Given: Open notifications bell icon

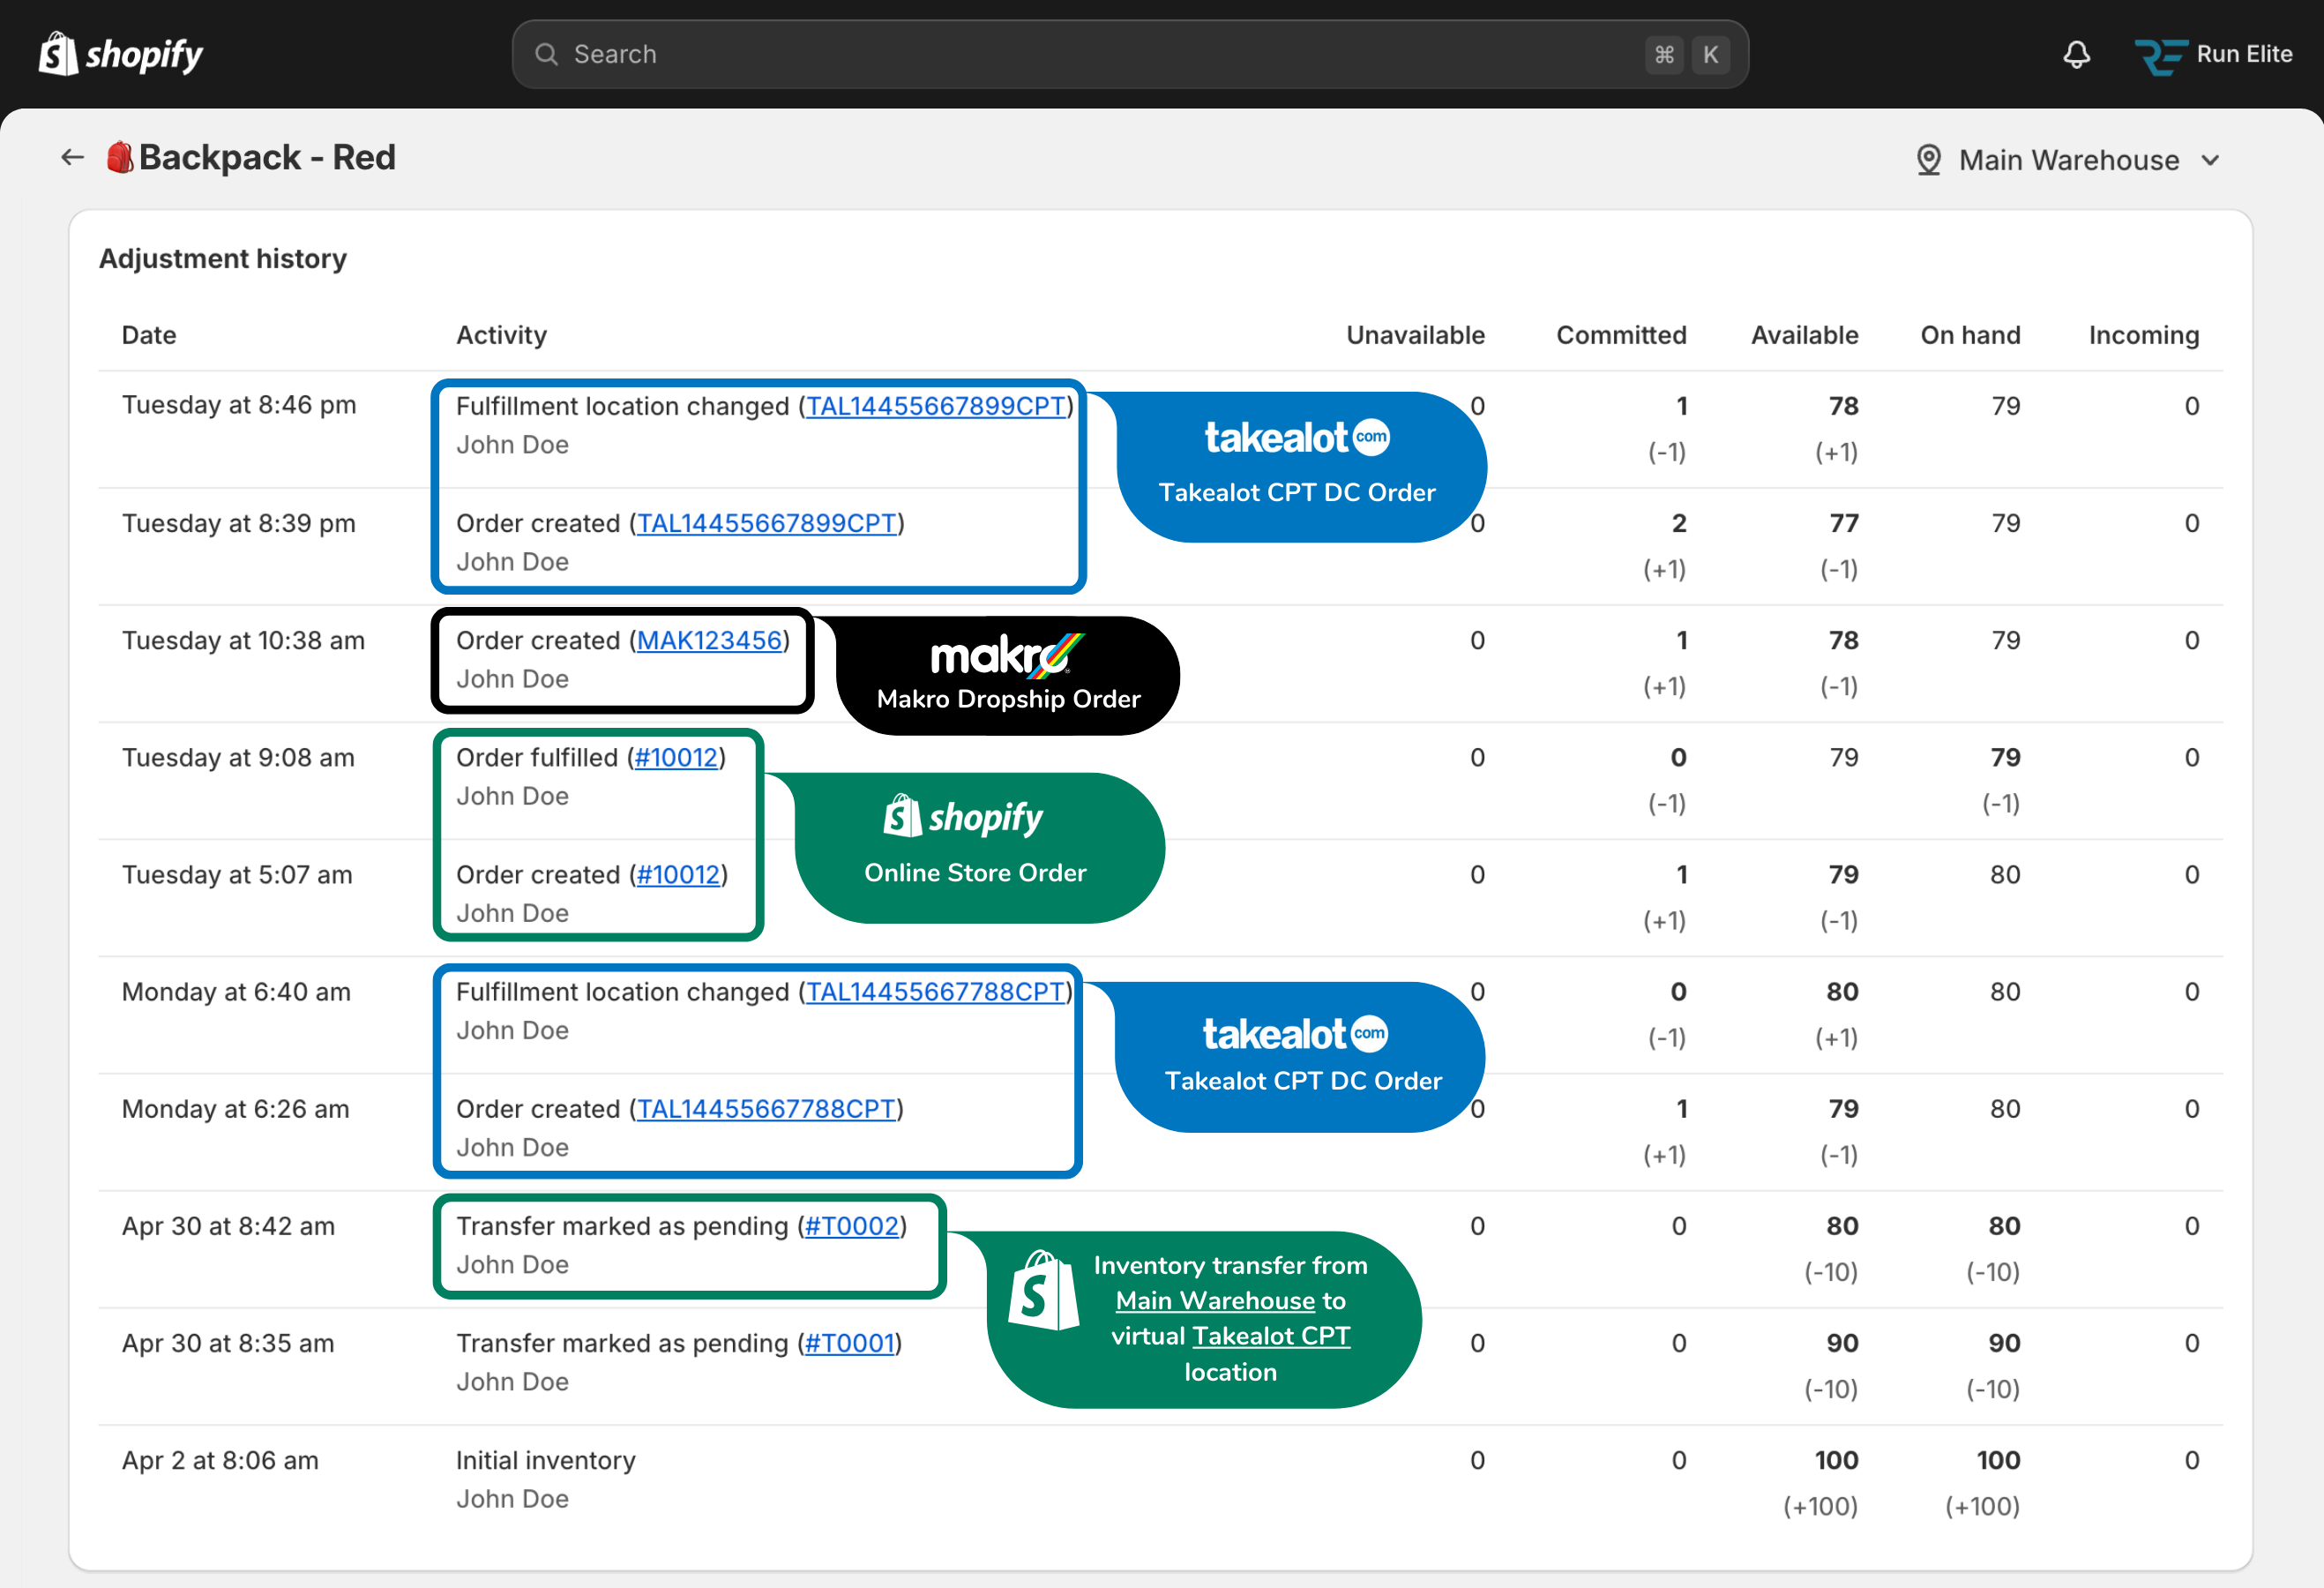Looking at the screenshot, I should pos(2076,54).
